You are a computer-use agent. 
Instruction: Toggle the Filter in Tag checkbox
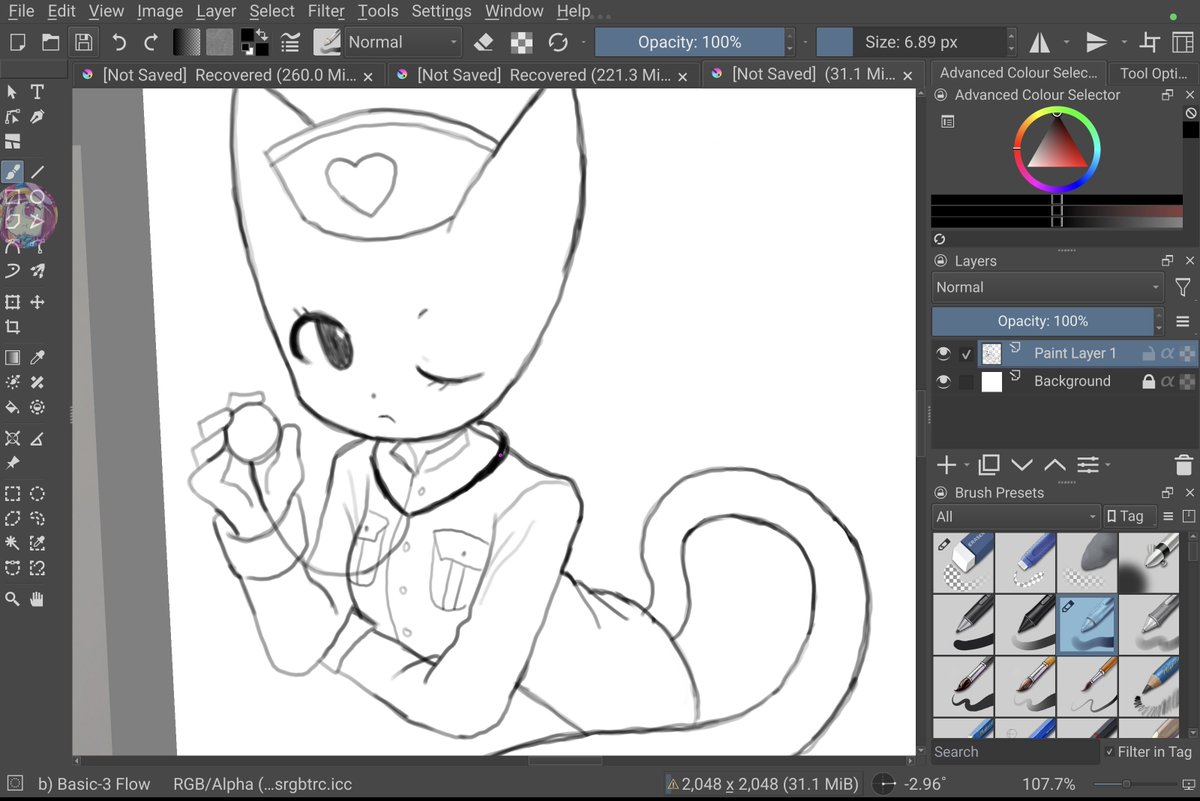point(1111,752)
